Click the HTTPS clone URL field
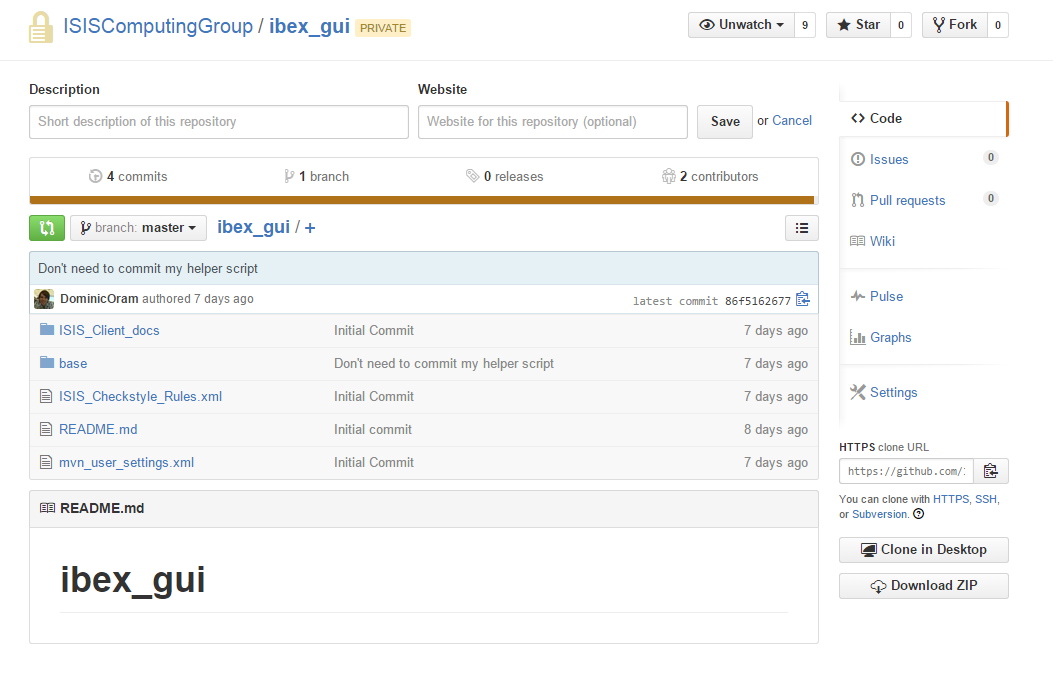The height and width of the screenshot is (695, 1053). tap(906, 471)
